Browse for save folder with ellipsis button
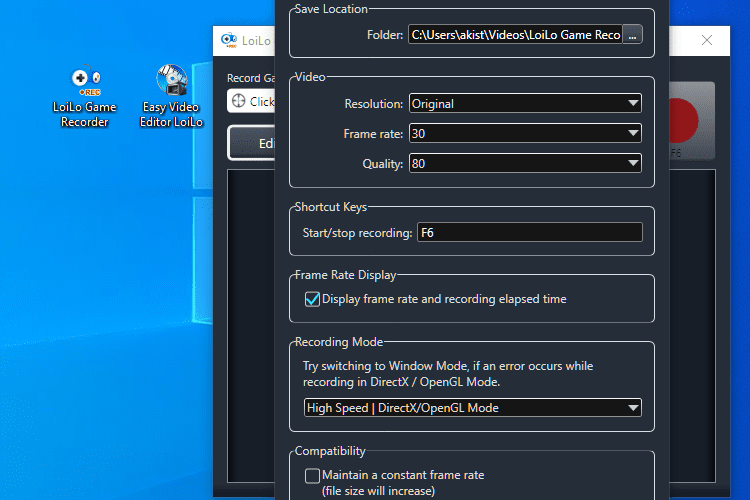Image resolution: width=750 pixels, height=500 pixels. pyautogui.click(x=632, y=34)
